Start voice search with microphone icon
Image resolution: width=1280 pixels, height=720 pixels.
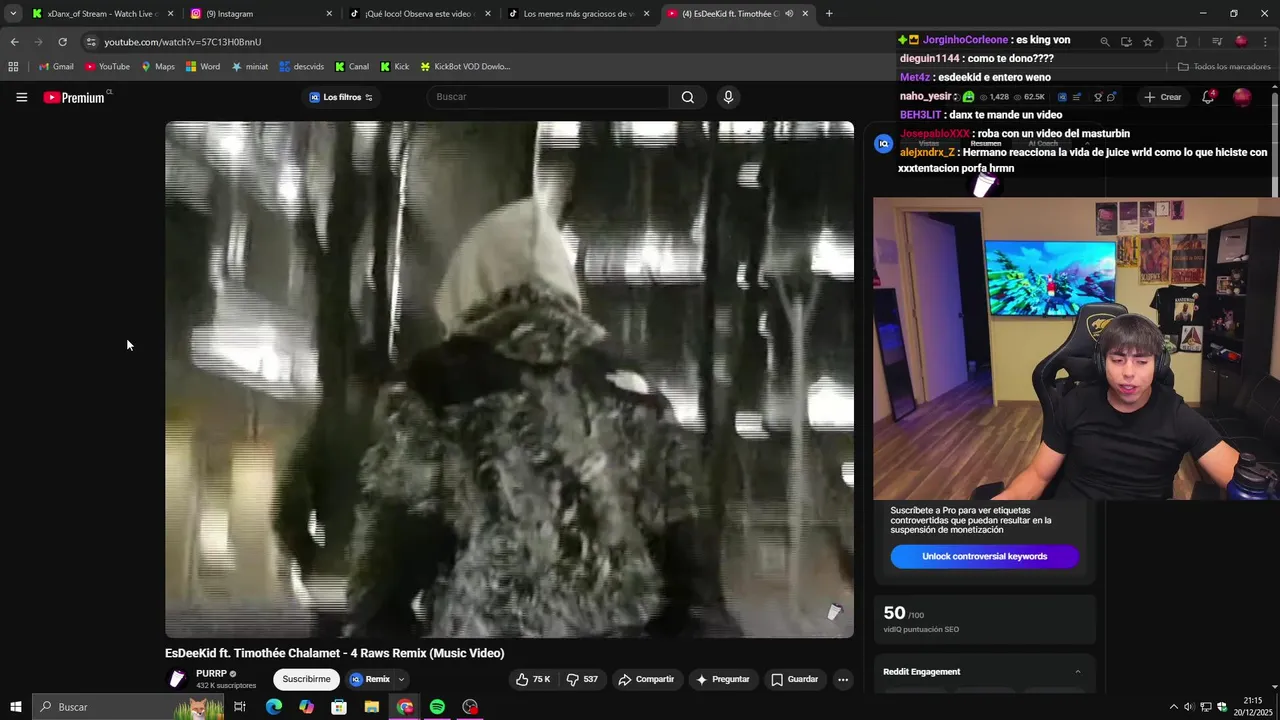(728, 97)
